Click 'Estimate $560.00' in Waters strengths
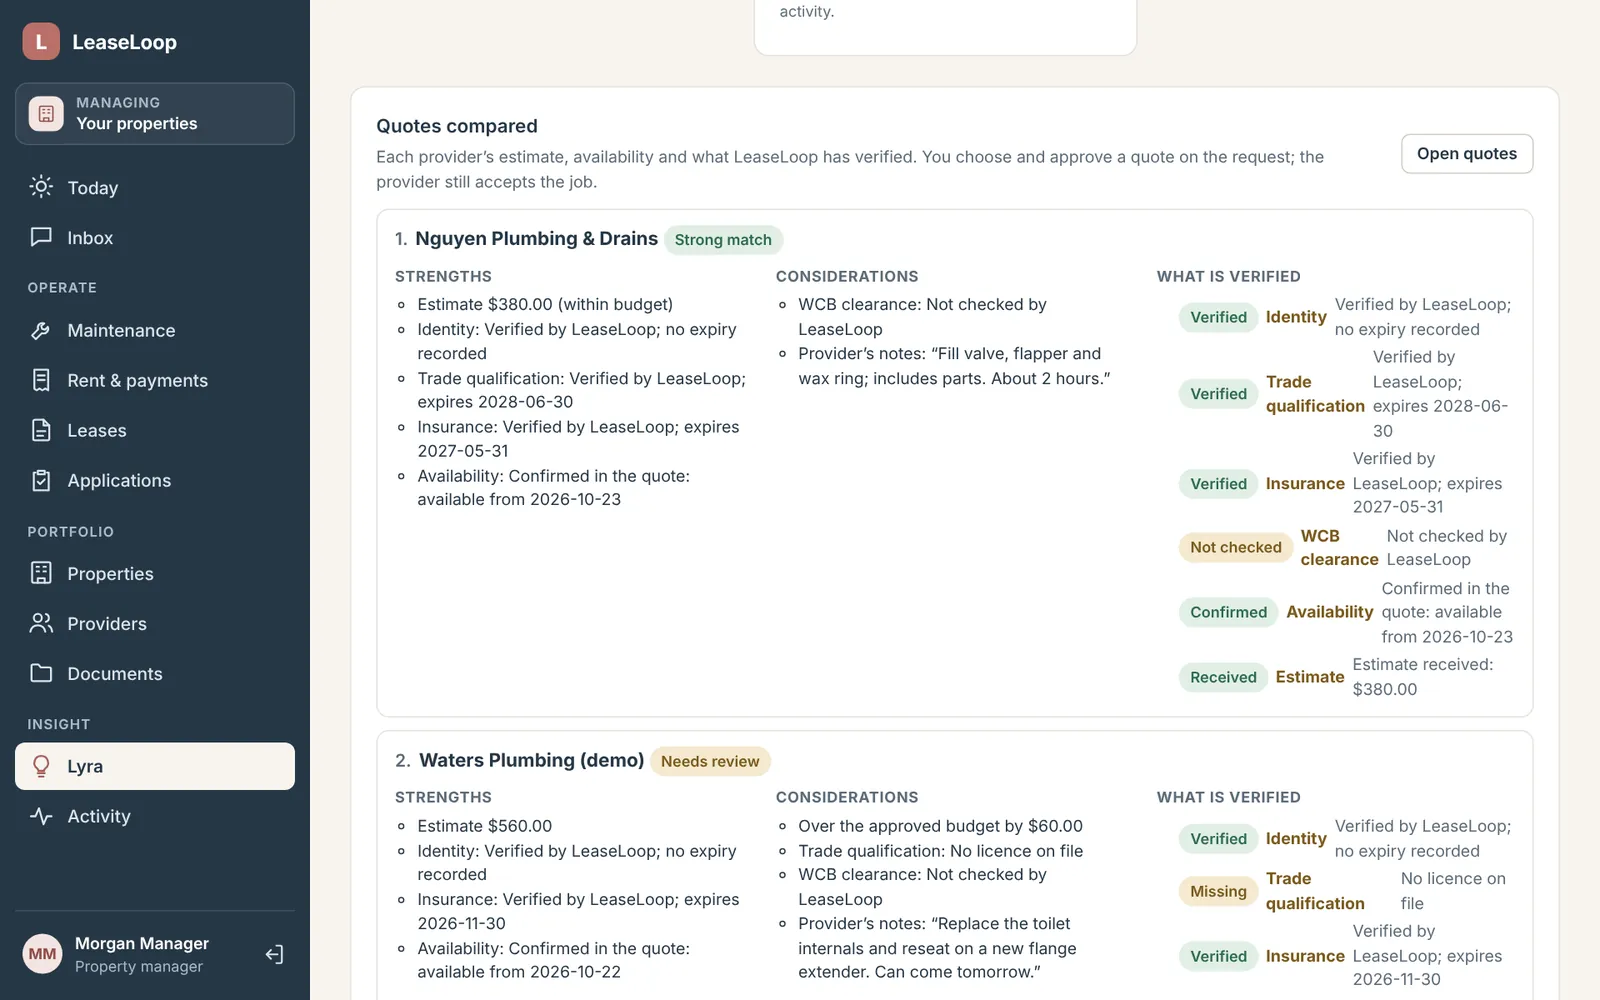The height and width of the screenshot is (1000, 1600). point(485,826)
